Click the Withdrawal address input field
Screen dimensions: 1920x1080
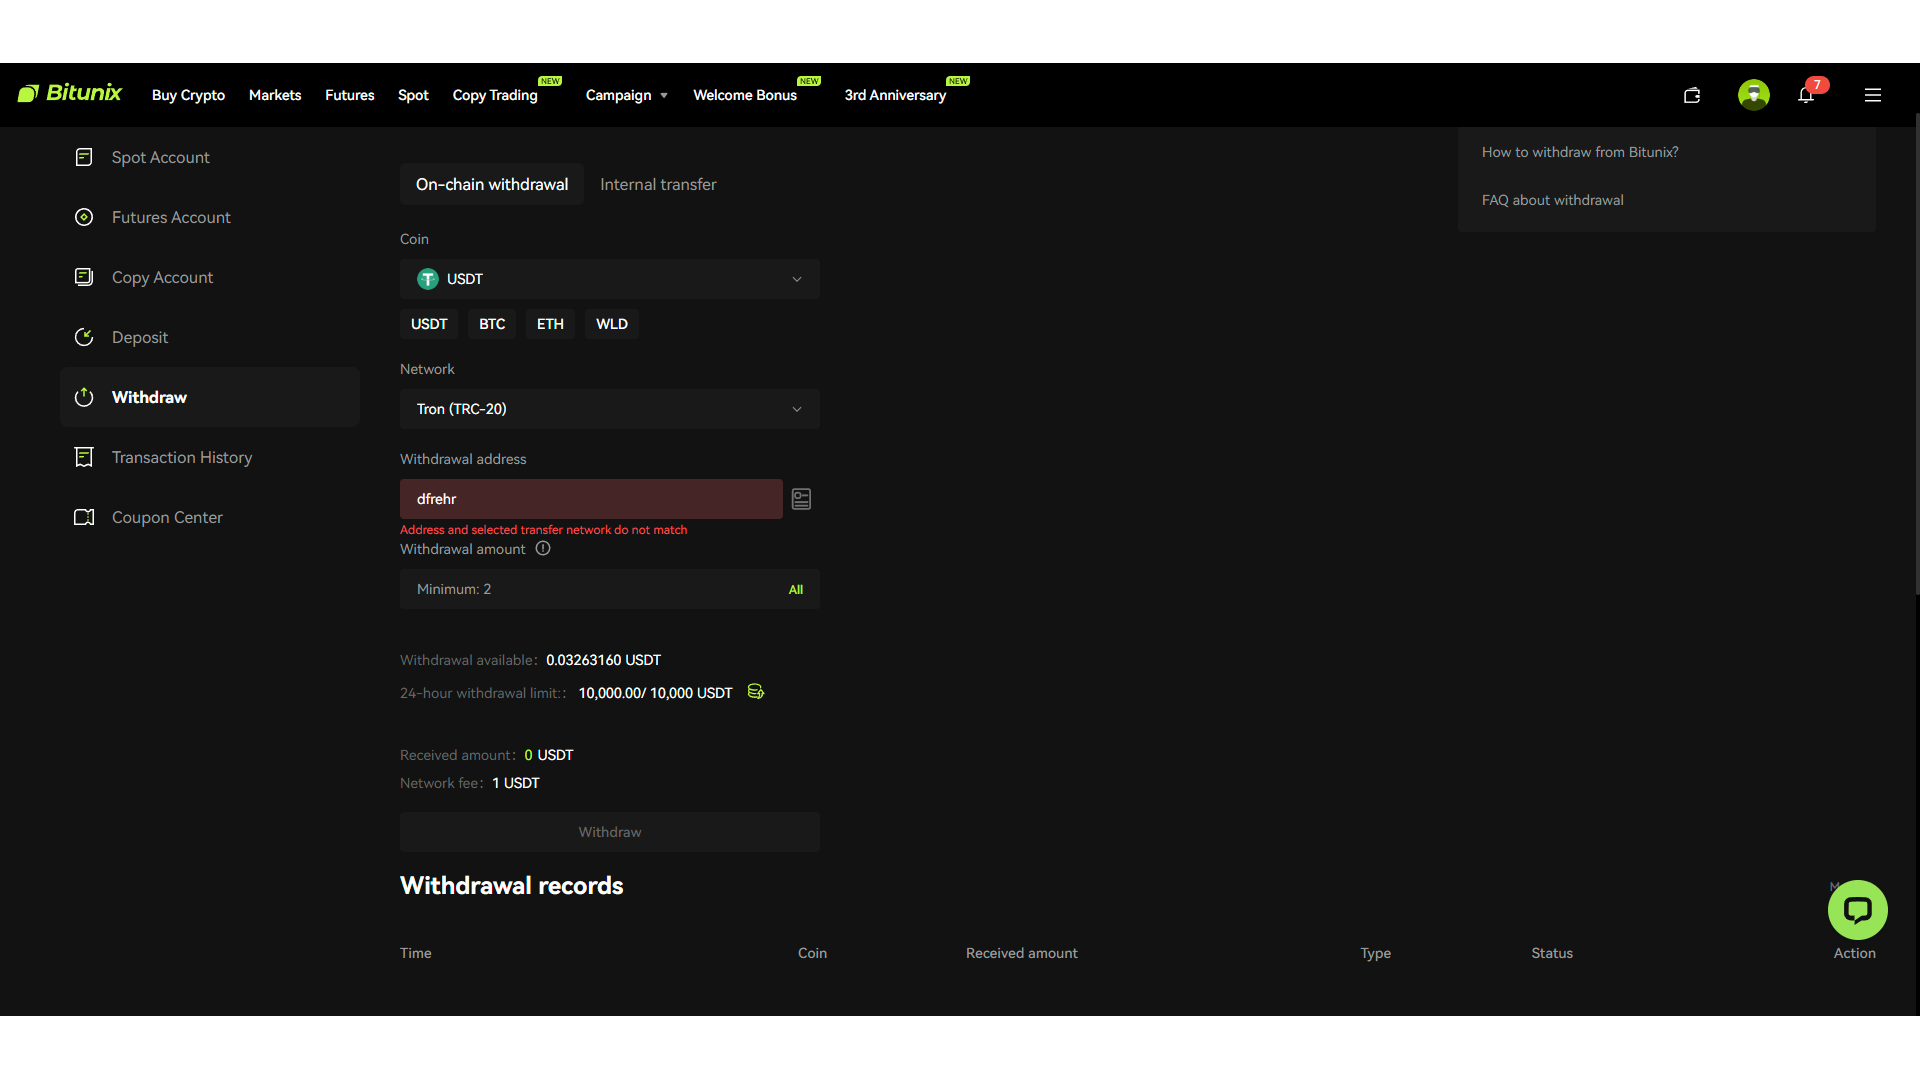591,499
